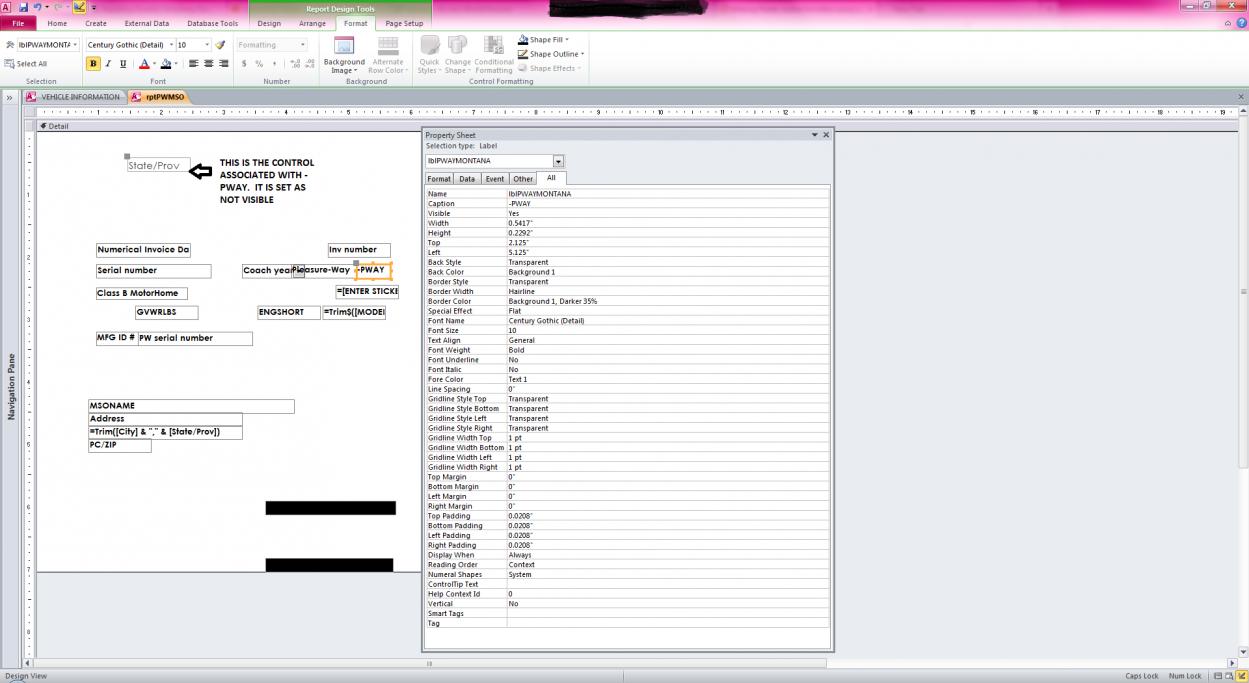This screenshot has width=1249, height=683.
Task: Switch to the Home ribbon tab
Action: pyautogui.click(x=57, y=23)
